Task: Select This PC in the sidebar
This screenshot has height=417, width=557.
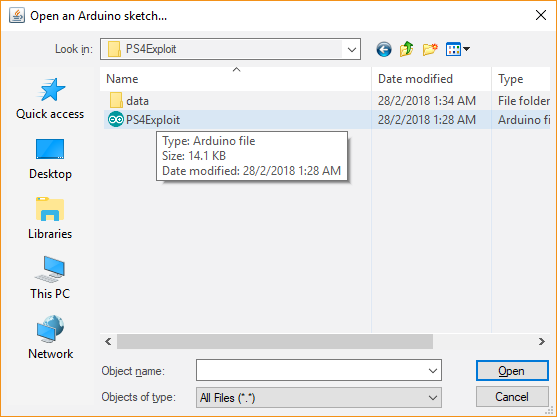Action: (50, 278)
